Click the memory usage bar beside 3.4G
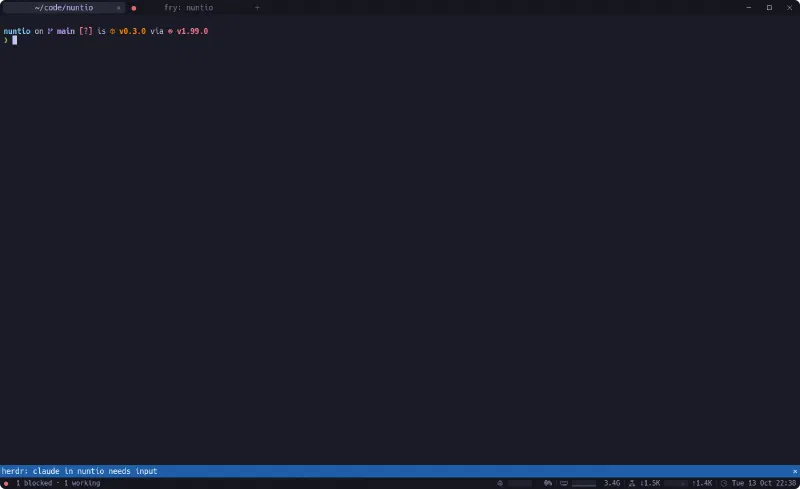The height and width of the screenshot is (489, 800). (584, 483)
